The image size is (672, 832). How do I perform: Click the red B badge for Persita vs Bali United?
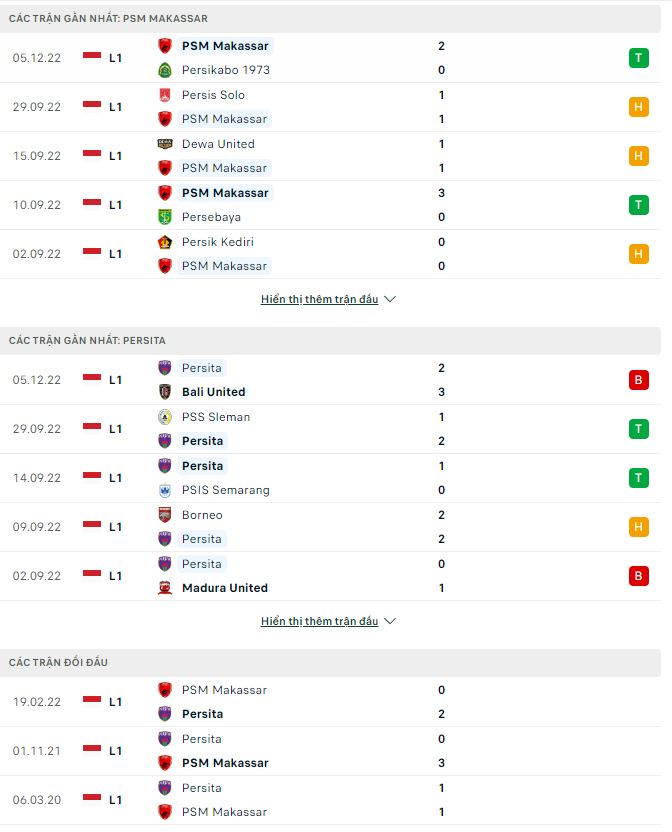point(638,380)
